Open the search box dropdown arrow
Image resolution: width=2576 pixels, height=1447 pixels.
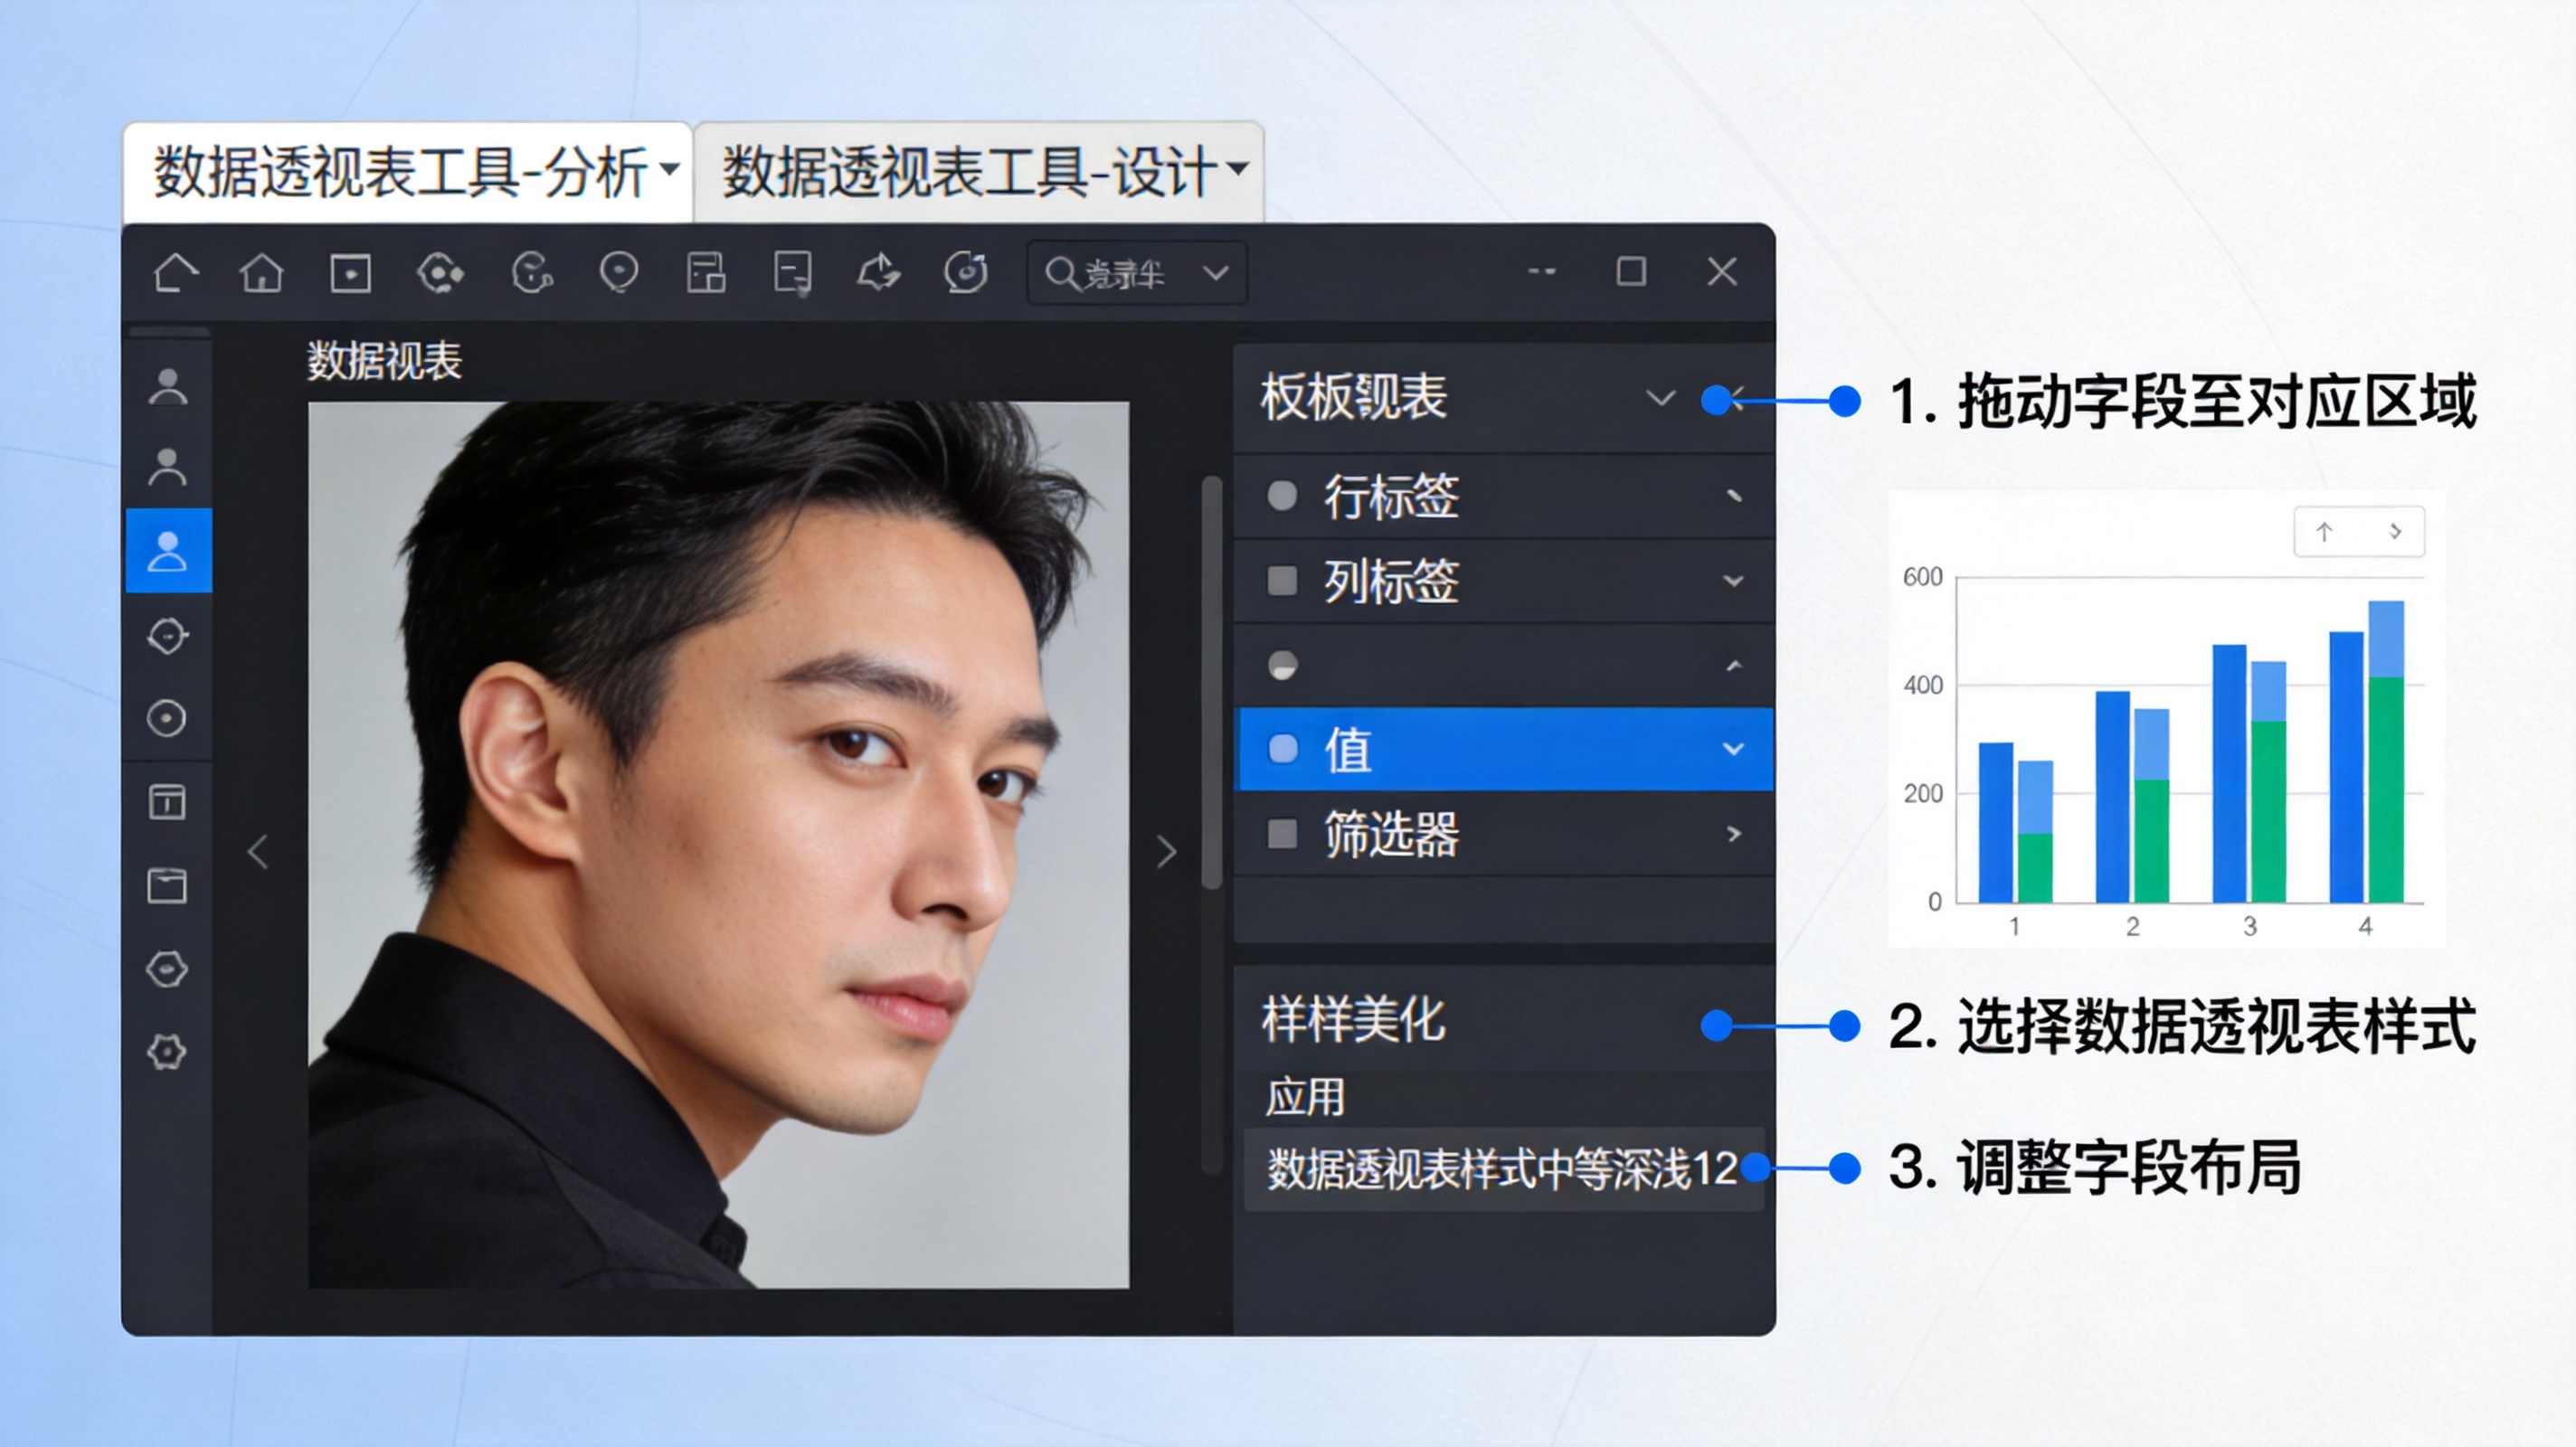coord(1215,272)
